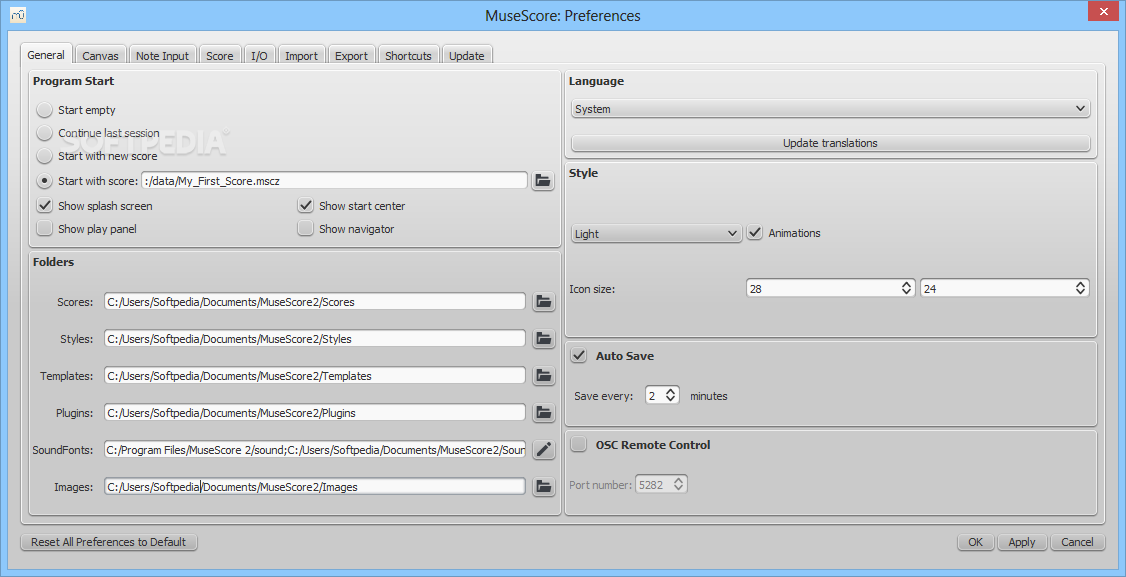The width and height of the screenshot is (1126, 577).
Task: Click Reset All Preferences to Default
Action: [x=108, y=542]
